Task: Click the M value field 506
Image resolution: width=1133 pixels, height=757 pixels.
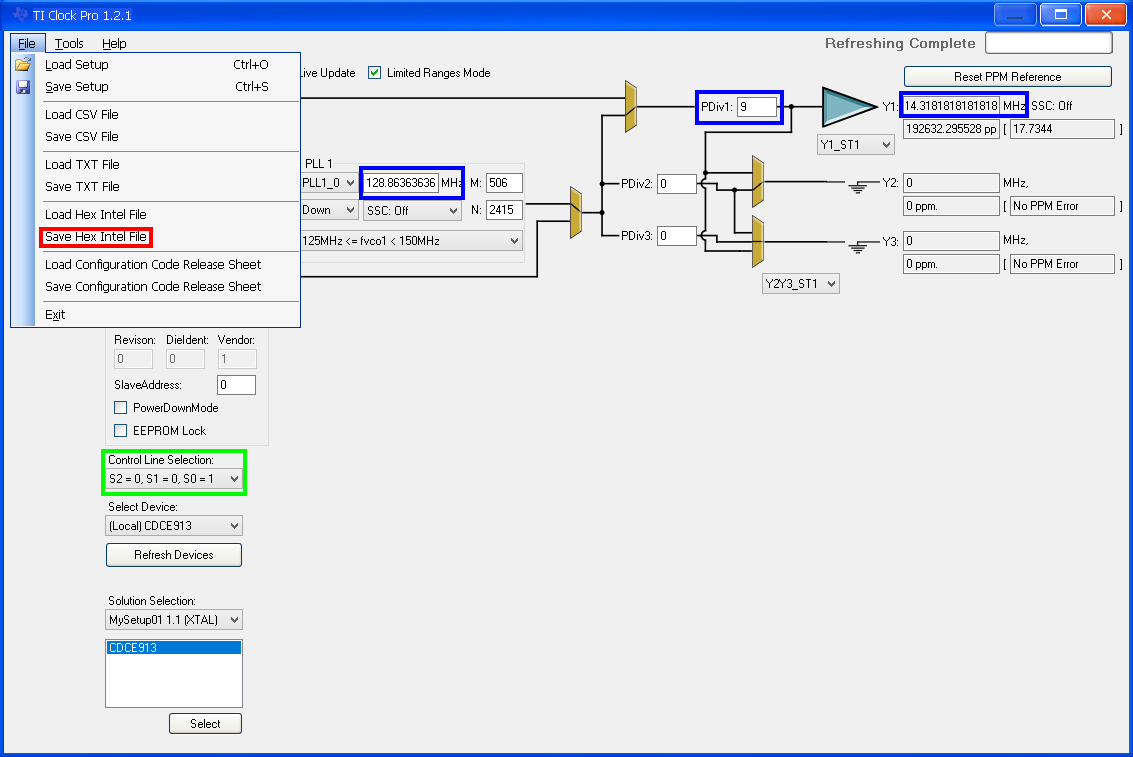Action: tap(504, 183)
